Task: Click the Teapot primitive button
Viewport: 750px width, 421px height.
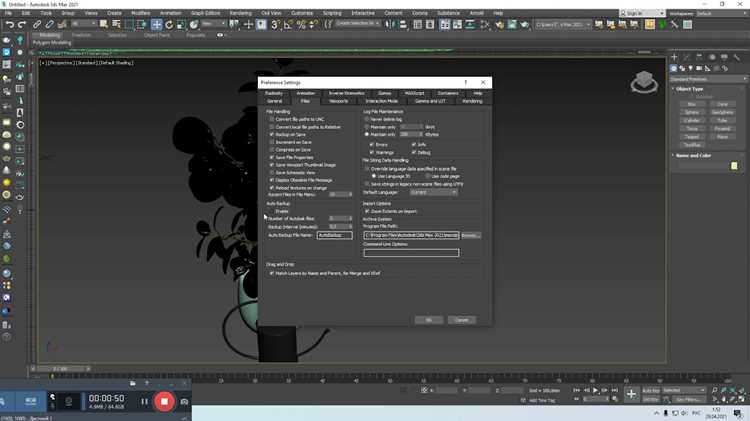Action: (x=692, y=137)
